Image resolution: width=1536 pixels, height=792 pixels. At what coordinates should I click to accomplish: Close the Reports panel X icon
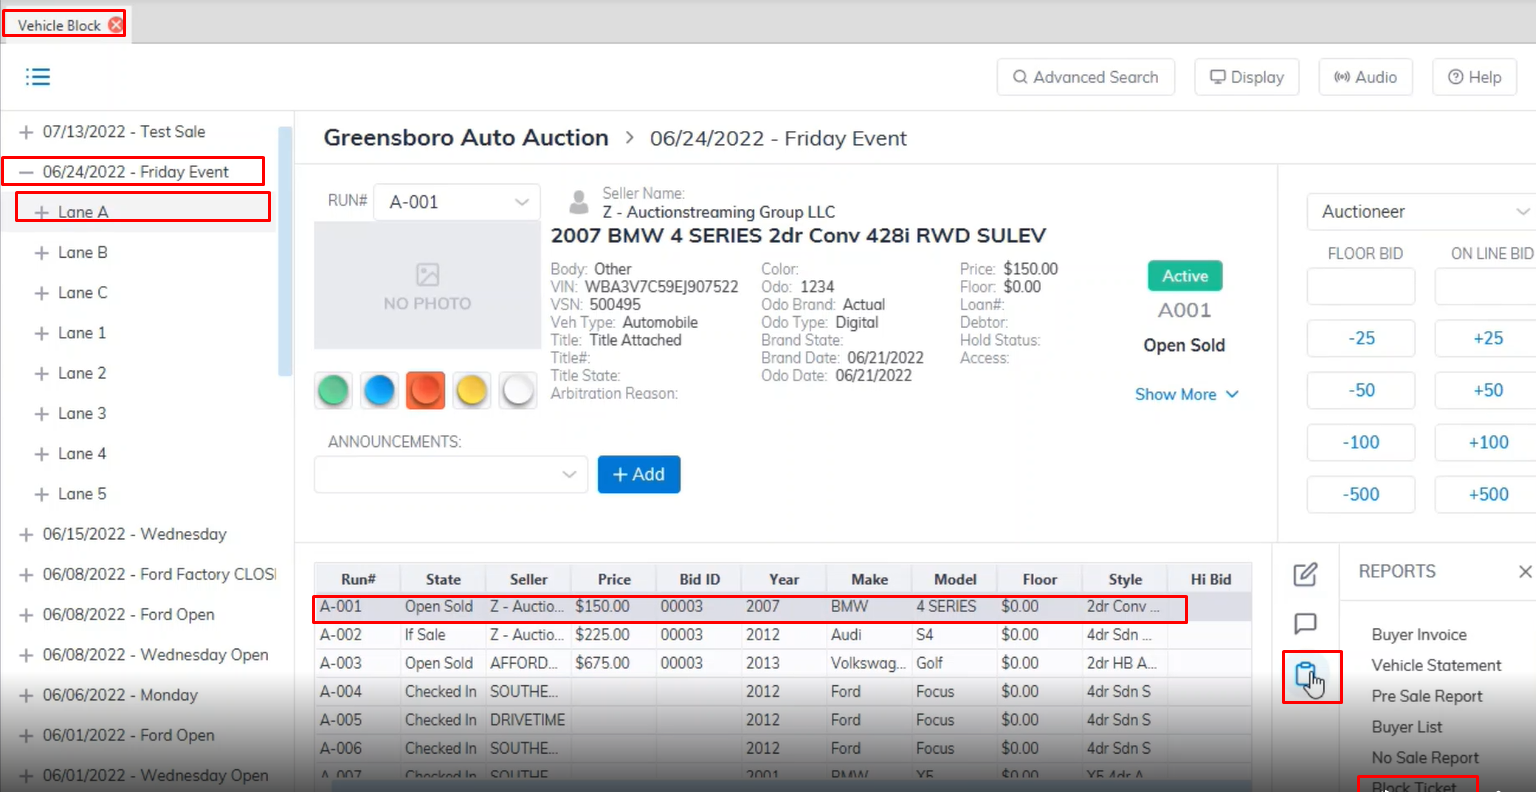(x=1524, y=572)
